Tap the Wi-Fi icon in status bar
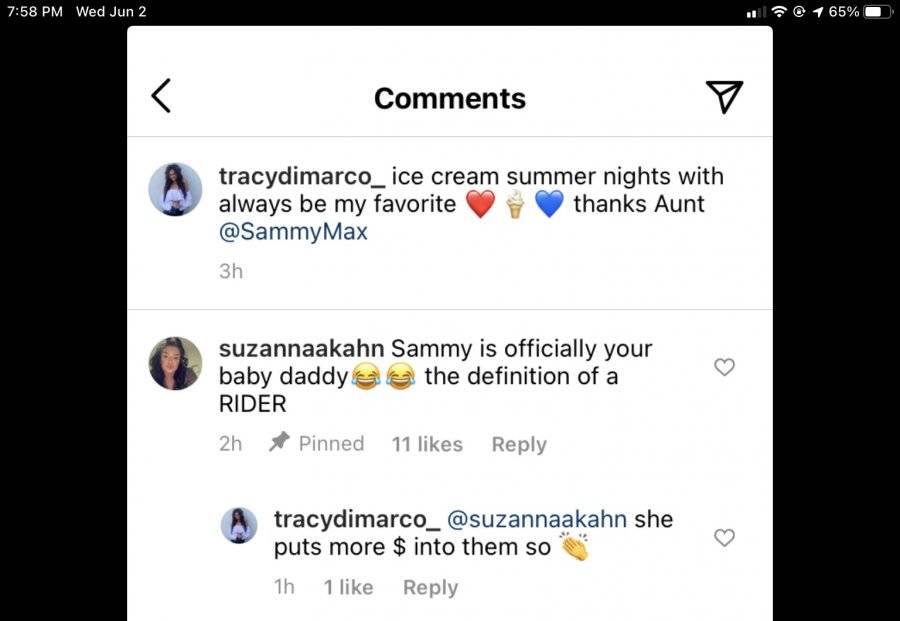This screenshot has width=900, height=621. pyautogui.click(x=779, y=11)
